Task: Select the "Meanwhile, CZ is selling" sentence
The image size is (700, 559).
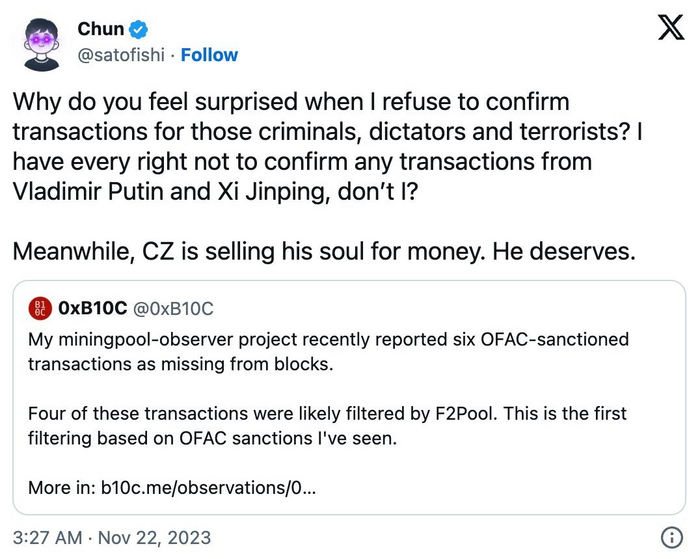Action: (x=324, y=250)
